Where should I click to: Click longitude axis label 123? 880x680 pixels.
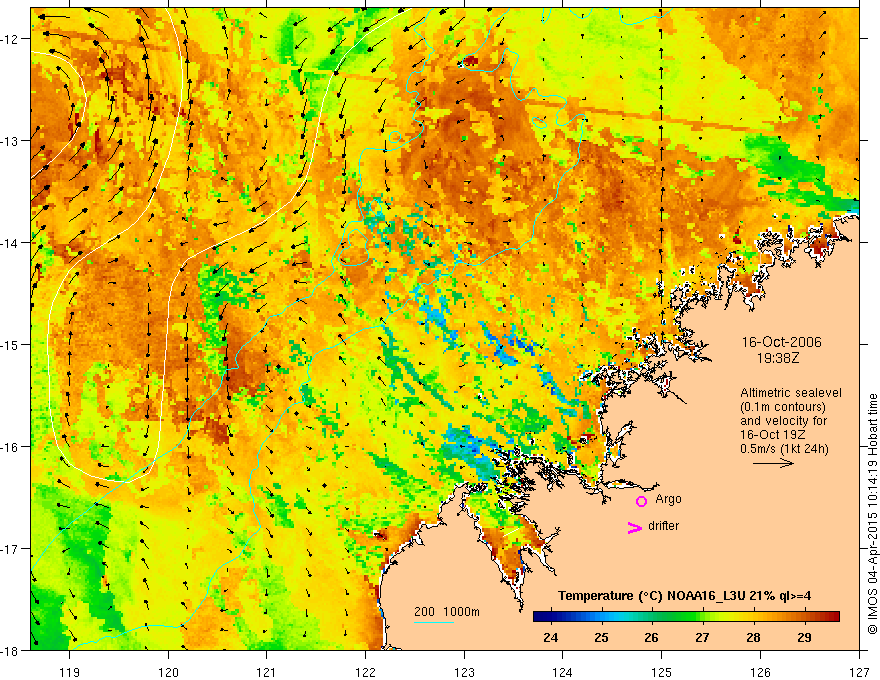(x=464, y=672)
